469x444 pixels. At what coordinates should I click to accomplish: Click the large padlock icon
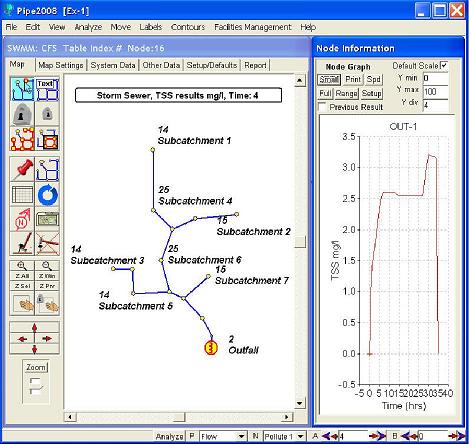click(22, 114)
